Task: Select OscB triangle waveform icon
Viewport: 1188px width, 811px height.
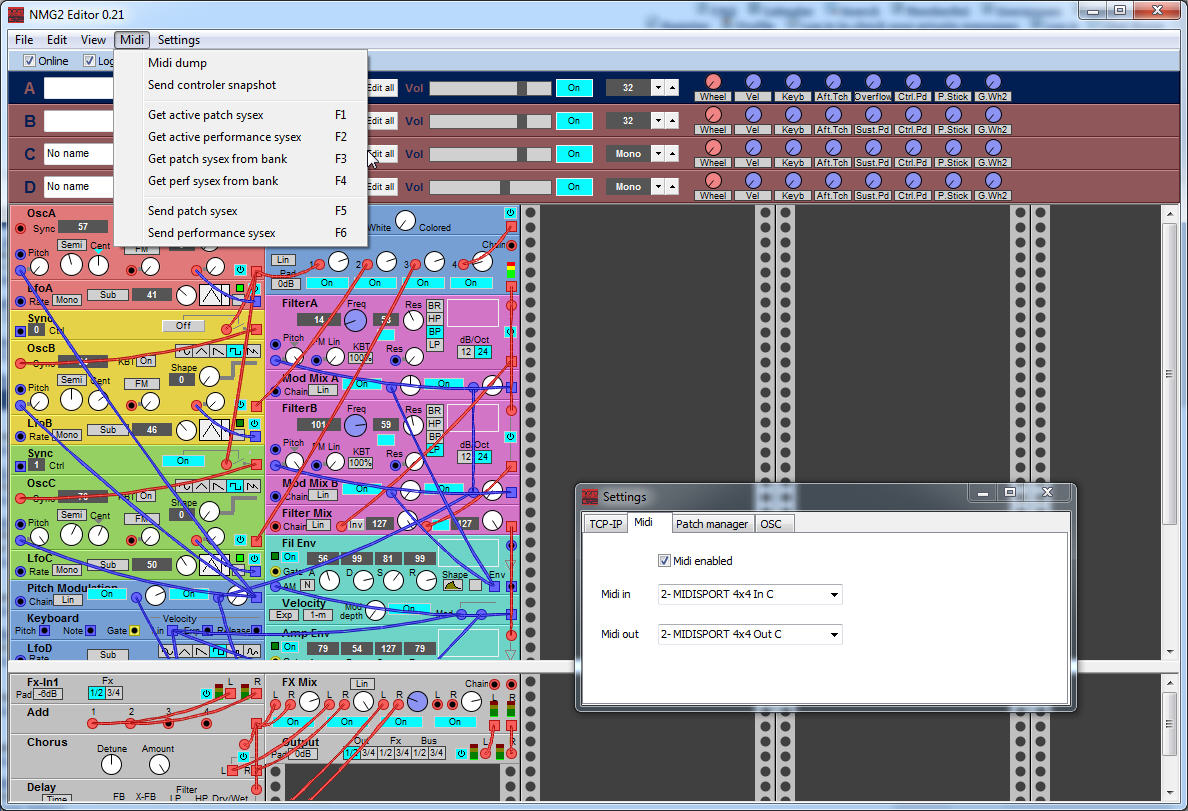Action: point(201,351)
